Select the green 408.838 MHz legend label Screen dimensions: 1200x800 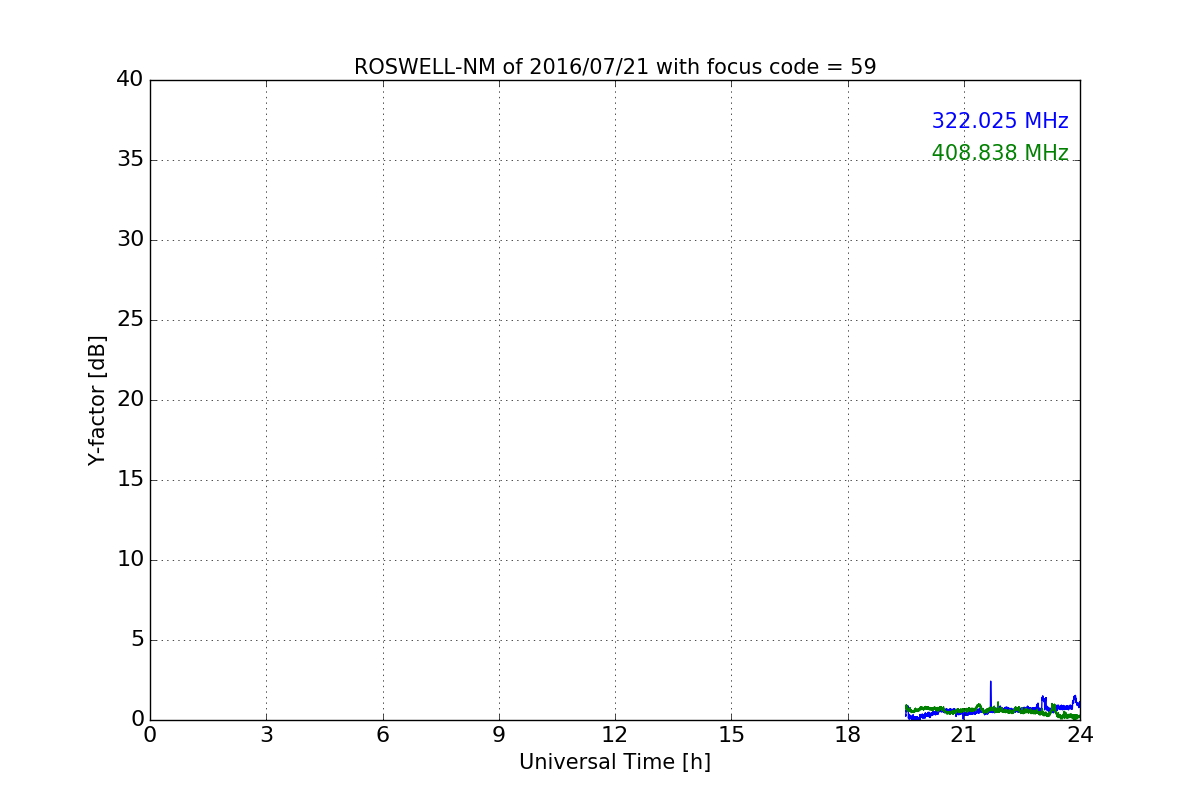coord(1000,153)
